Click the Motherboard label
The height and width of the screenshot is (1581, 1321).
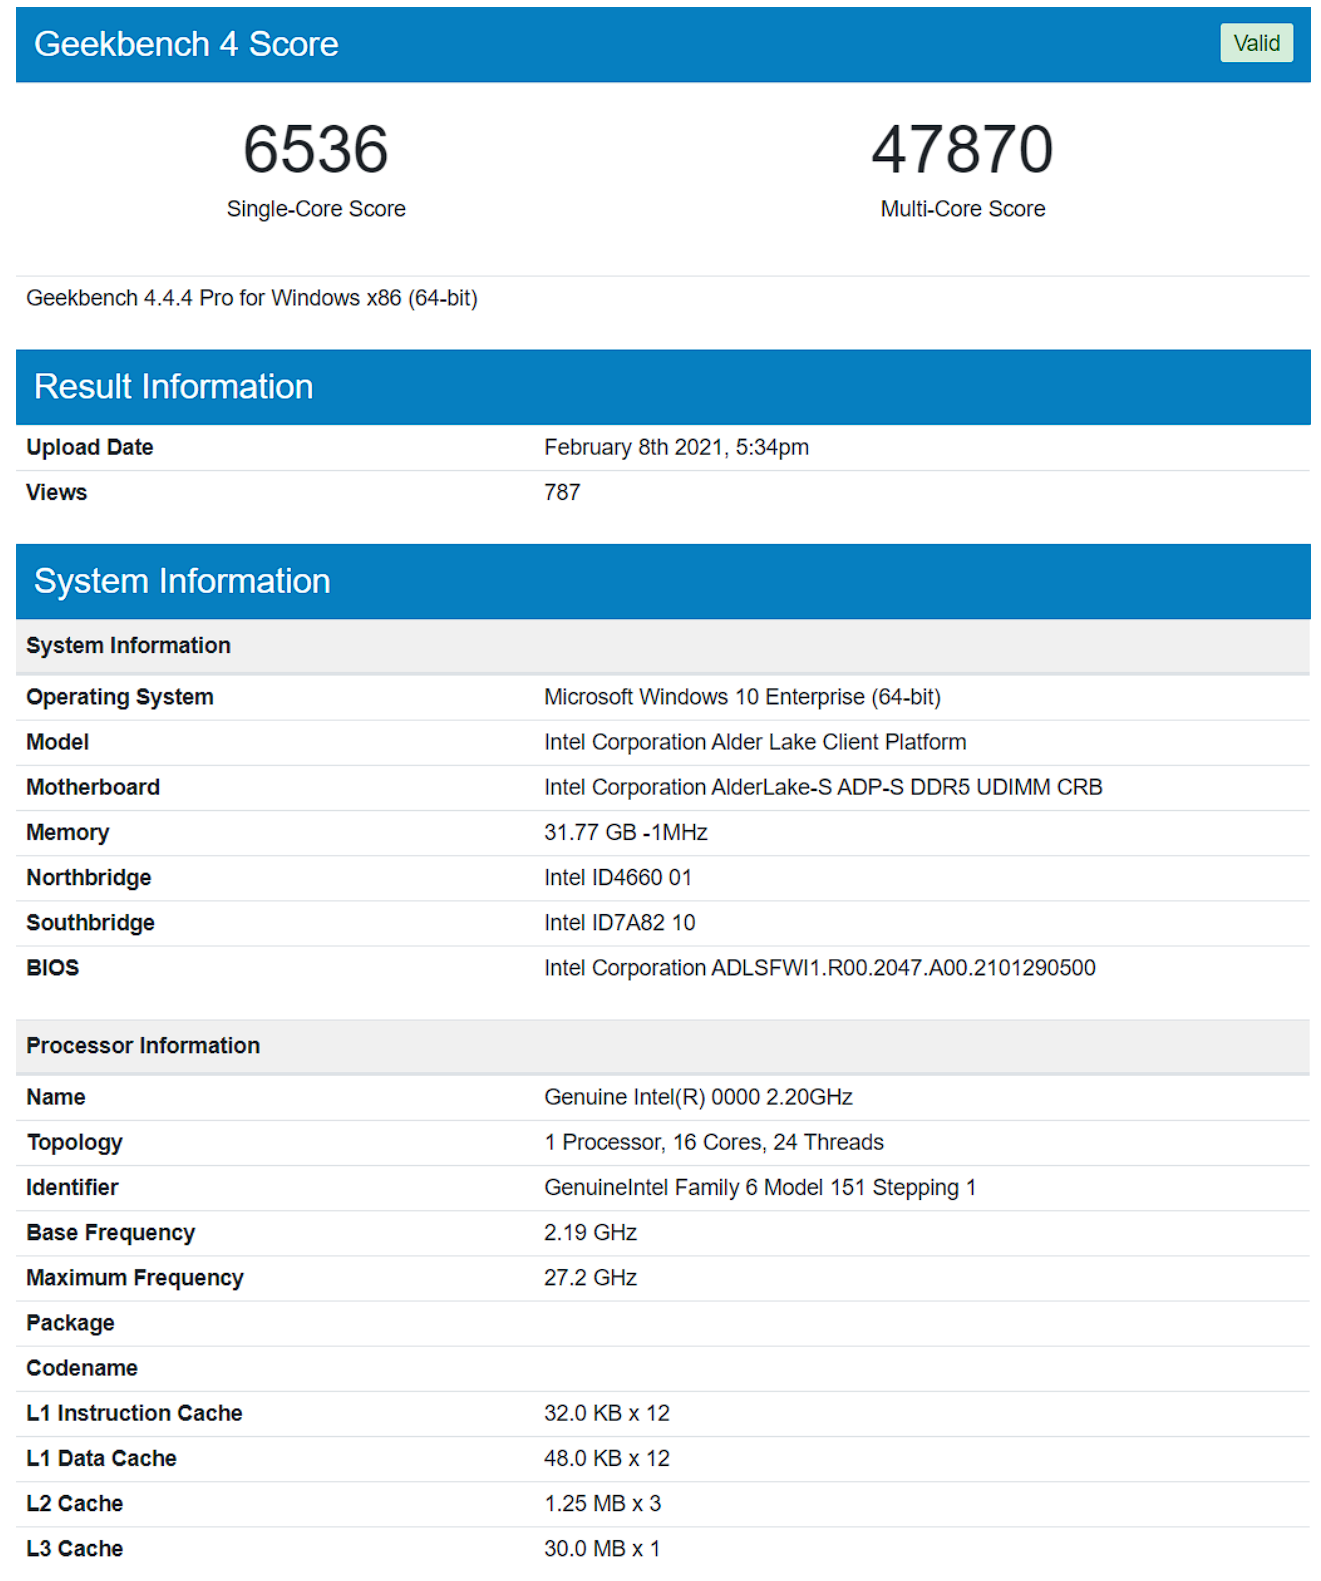click(93, 787)
